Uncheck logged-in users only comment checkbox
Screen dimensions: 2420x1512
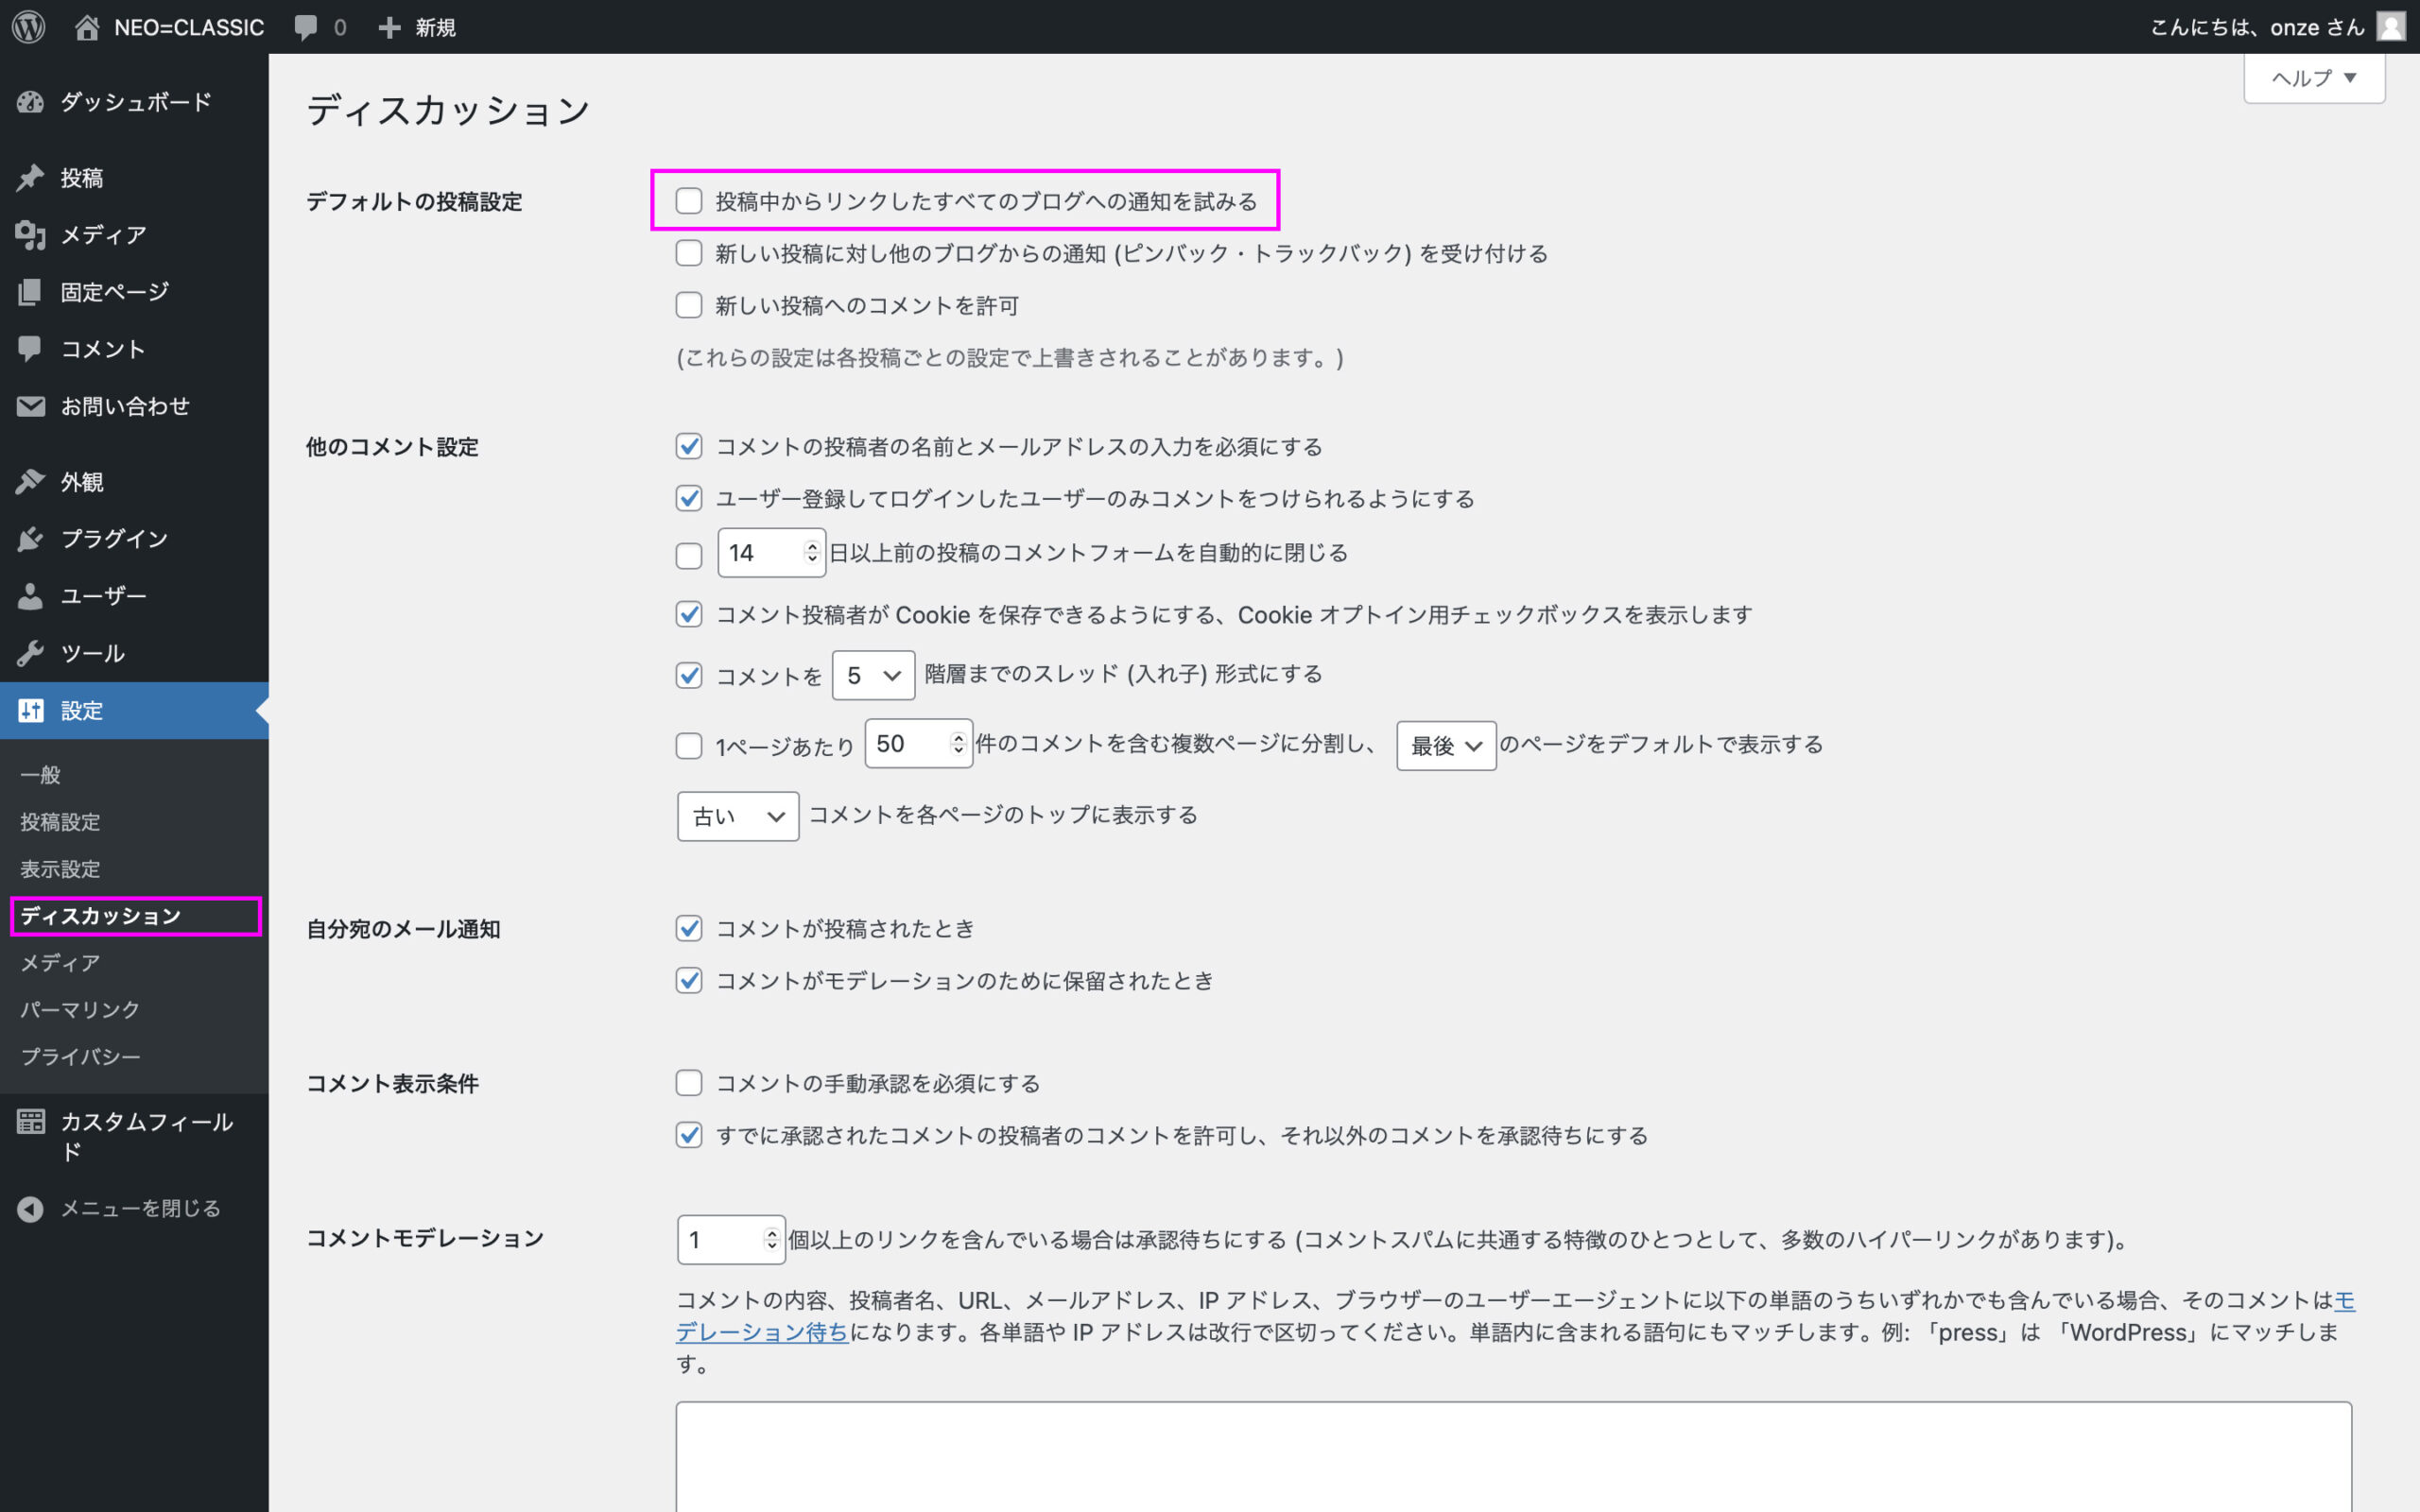(689, 498)
